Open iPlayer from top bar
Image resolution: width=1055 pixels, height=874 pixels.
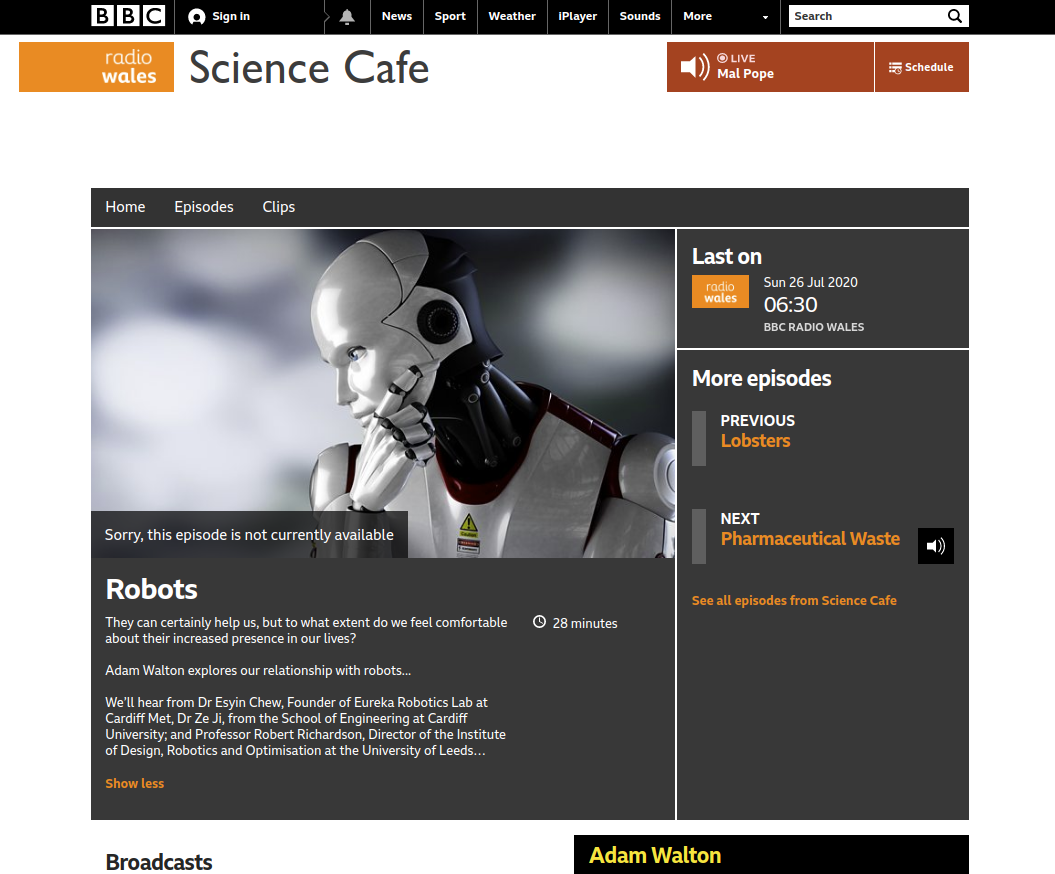coord(577,16)
